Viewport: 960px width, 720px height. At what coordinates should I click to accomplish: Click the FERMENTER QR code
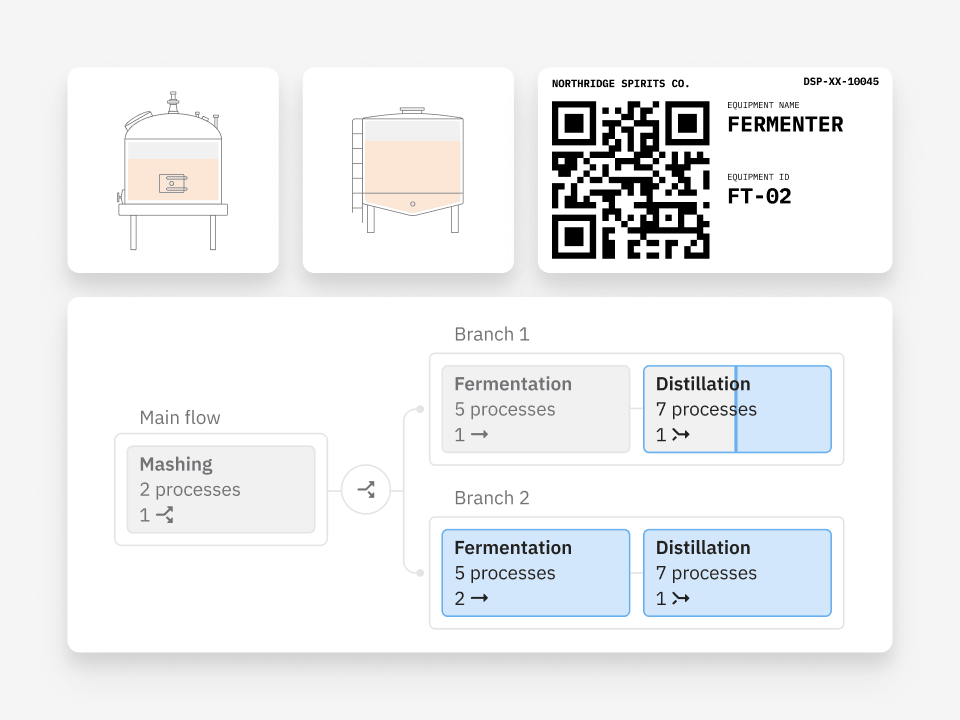point(631,180)
